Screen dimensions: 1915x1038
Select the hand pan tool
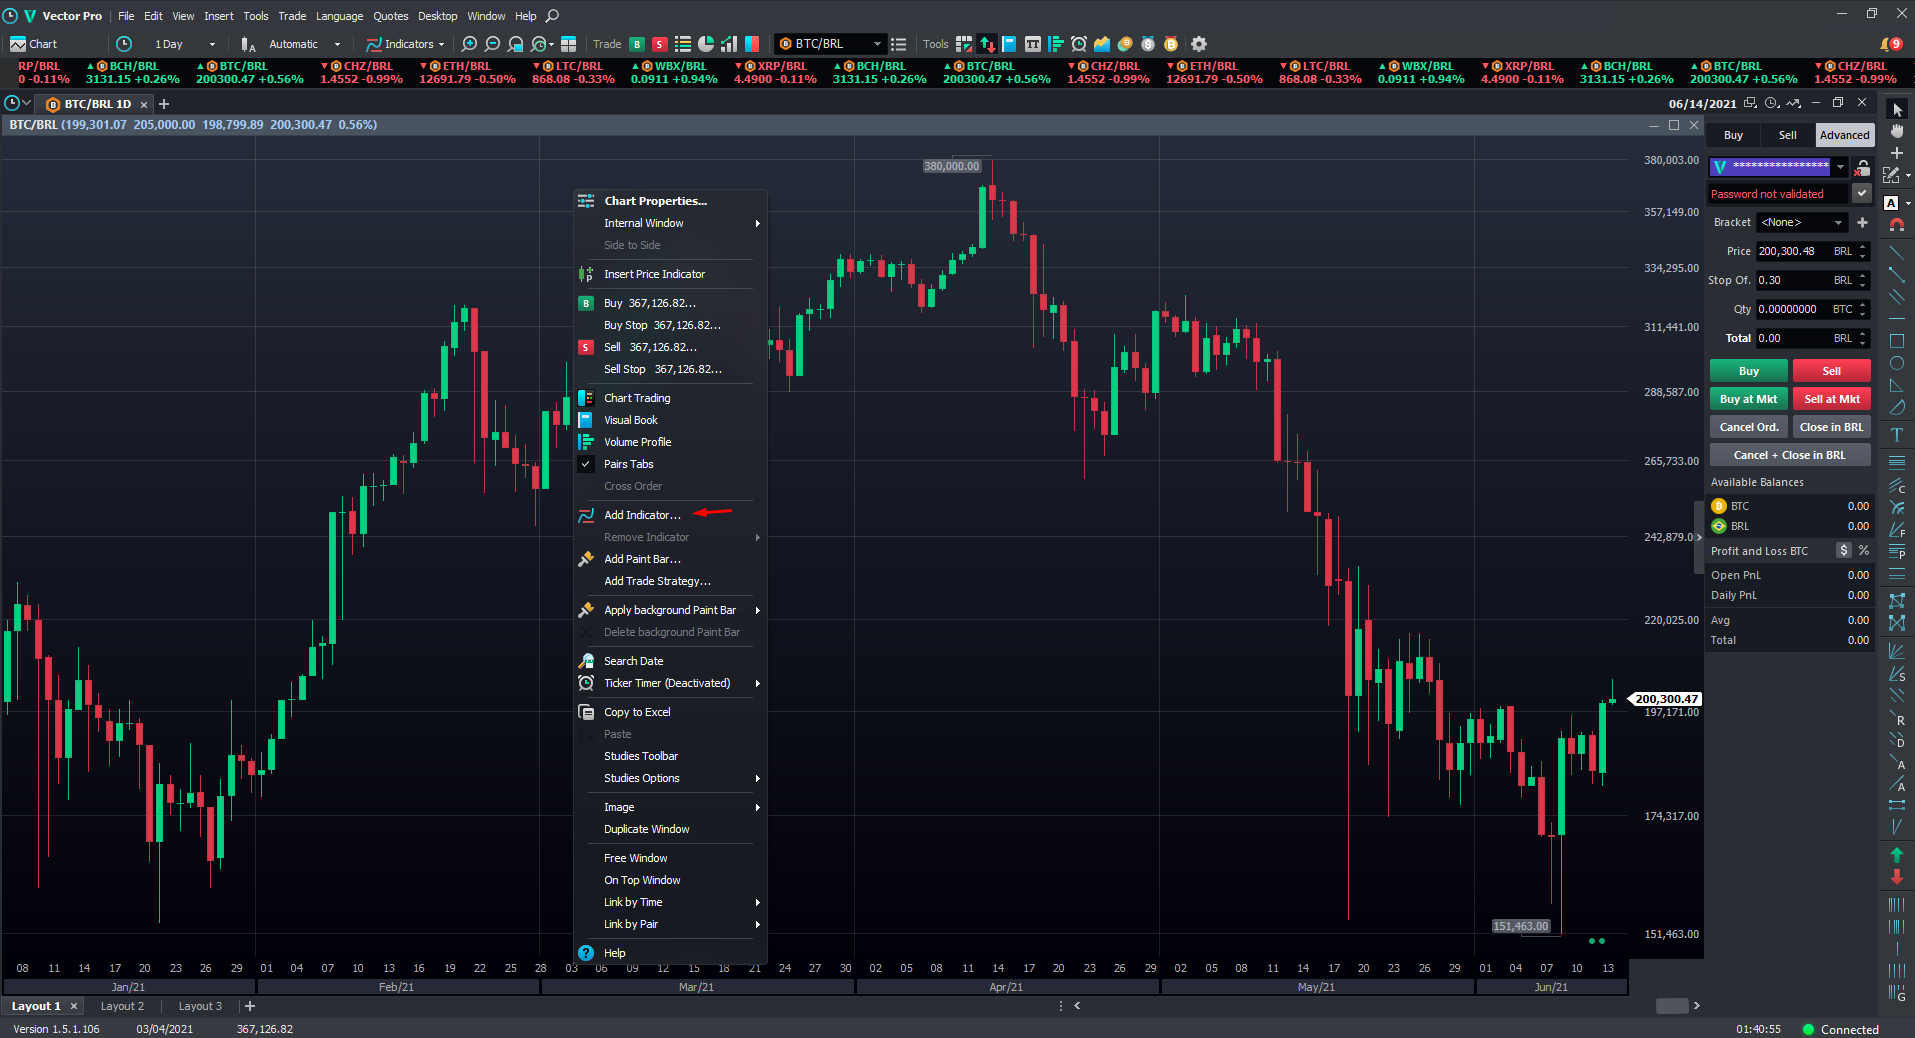(1897, 131)
